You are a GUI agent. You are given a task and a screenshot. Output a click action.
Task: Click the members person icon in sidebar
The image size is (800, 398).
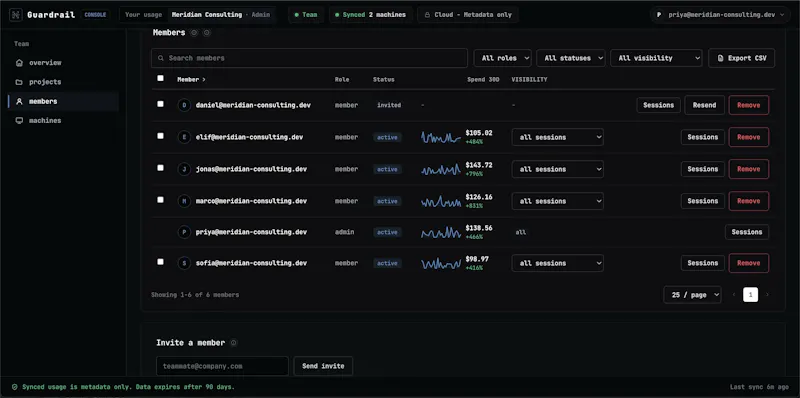[19, 102]
